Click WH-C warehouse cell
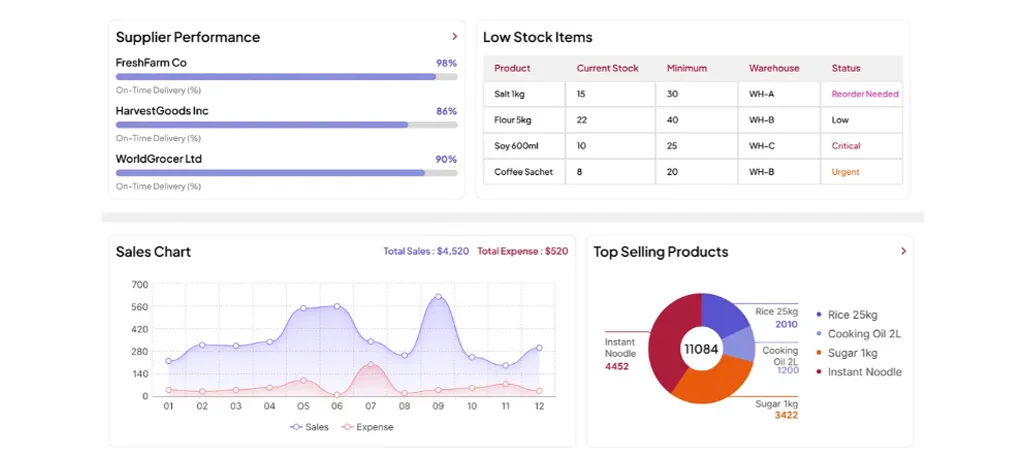The image size is (1026, 466). click(779, 146)
